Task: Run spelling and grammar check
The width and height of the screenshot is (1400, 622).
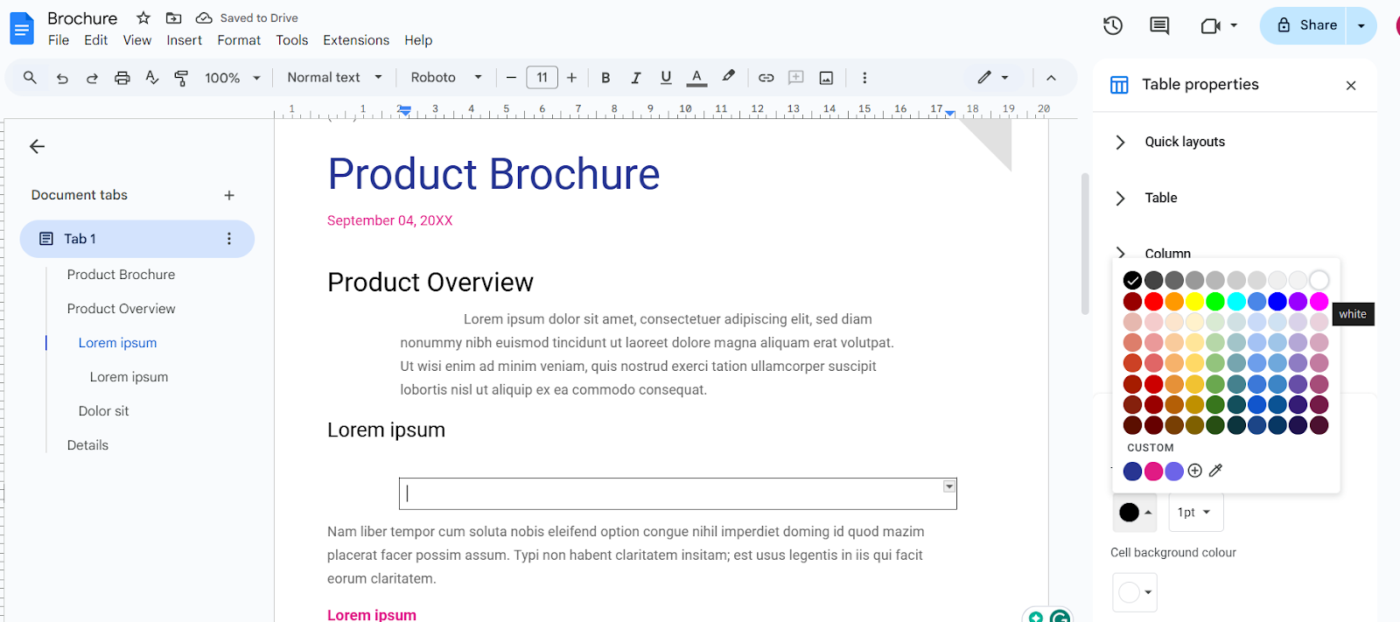Action: (152, 77)
